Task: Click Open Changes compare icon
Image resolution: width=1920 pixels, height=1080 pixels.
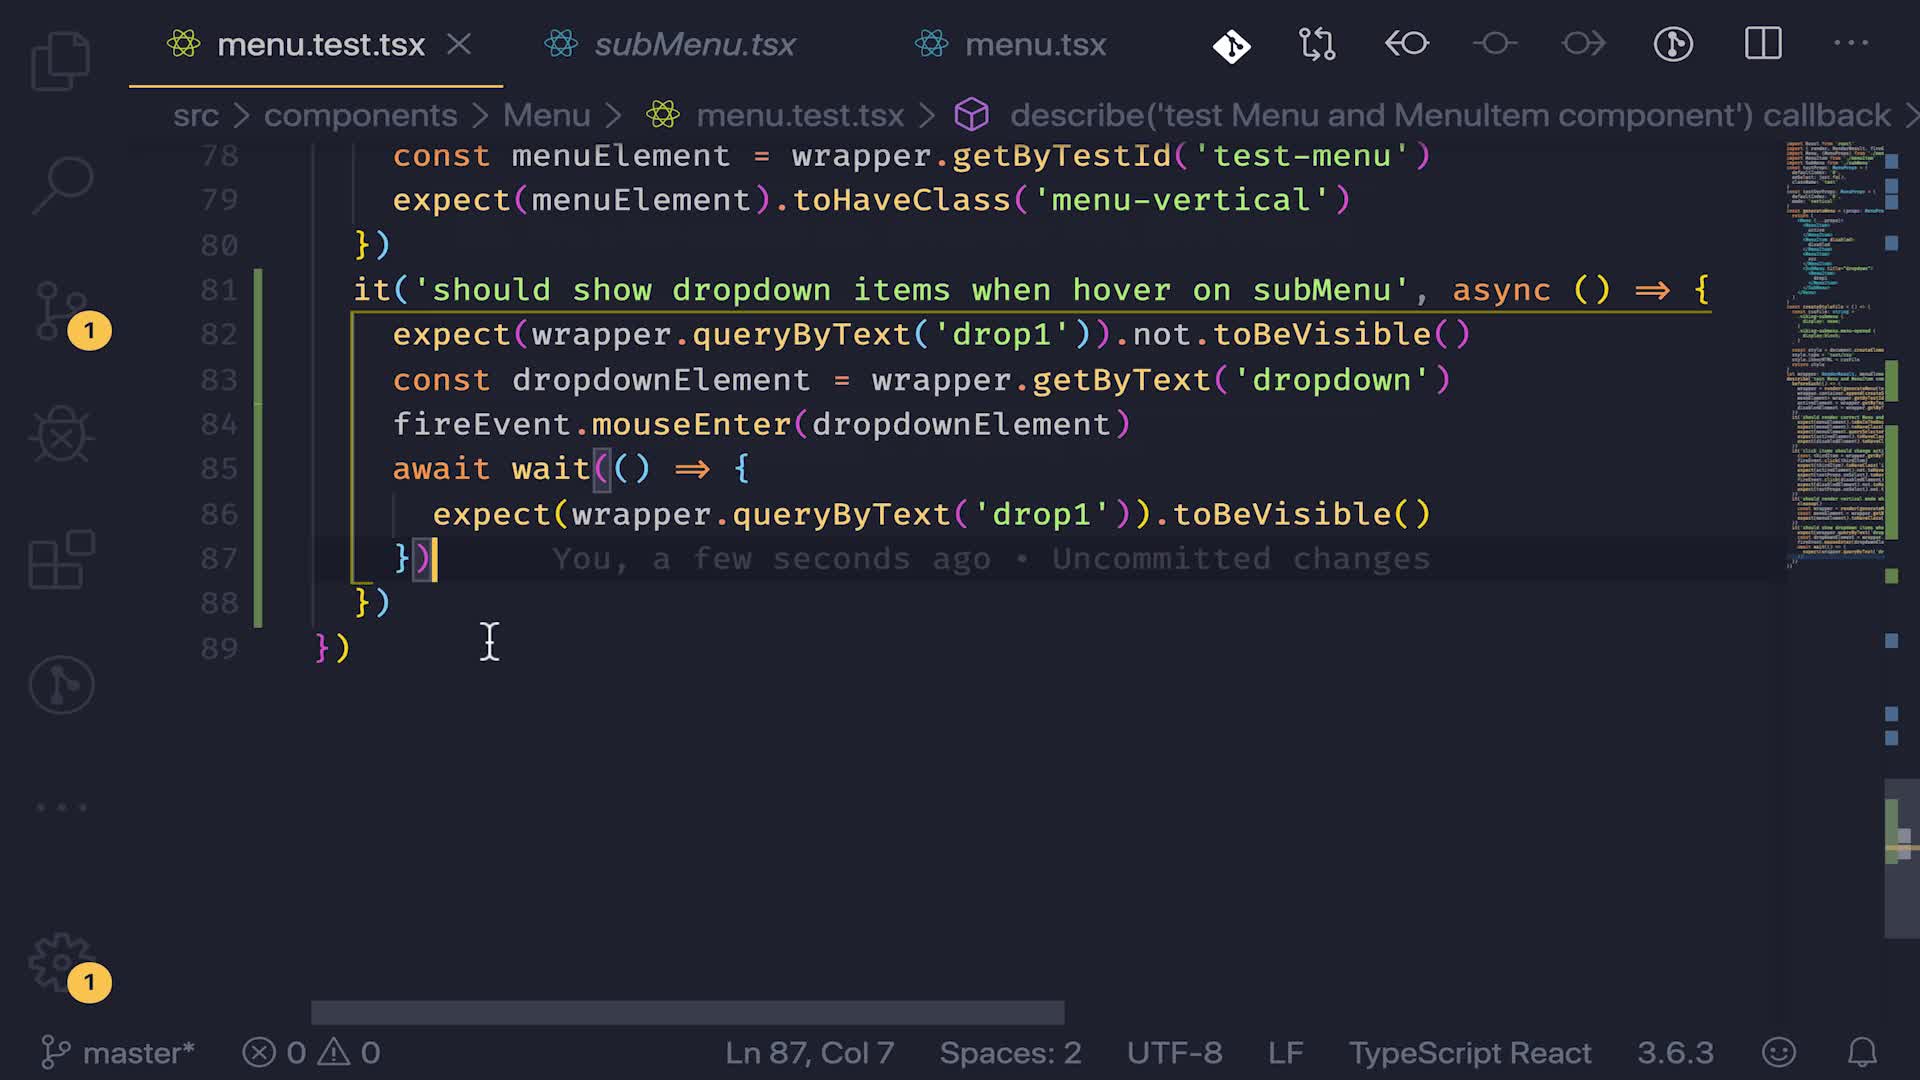Action: coord(1317,45)
